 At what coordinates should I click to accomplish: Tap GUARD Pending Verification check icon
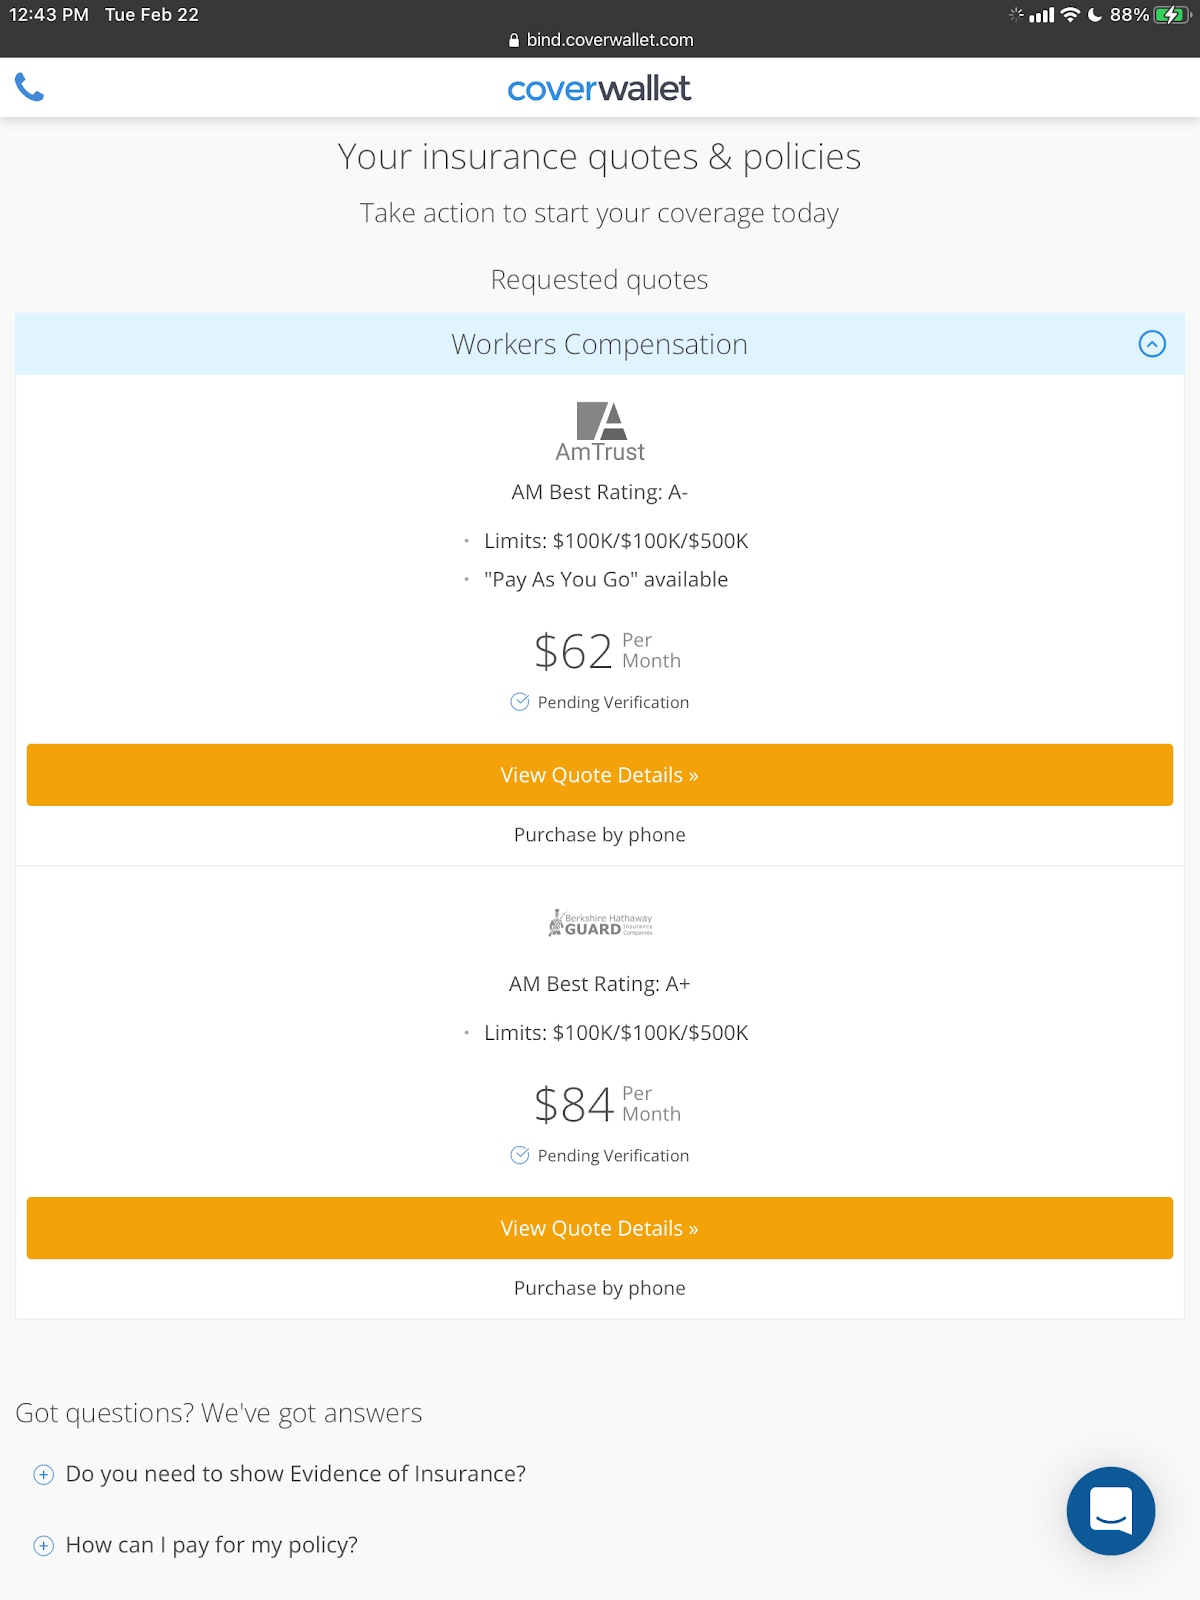520,1155
